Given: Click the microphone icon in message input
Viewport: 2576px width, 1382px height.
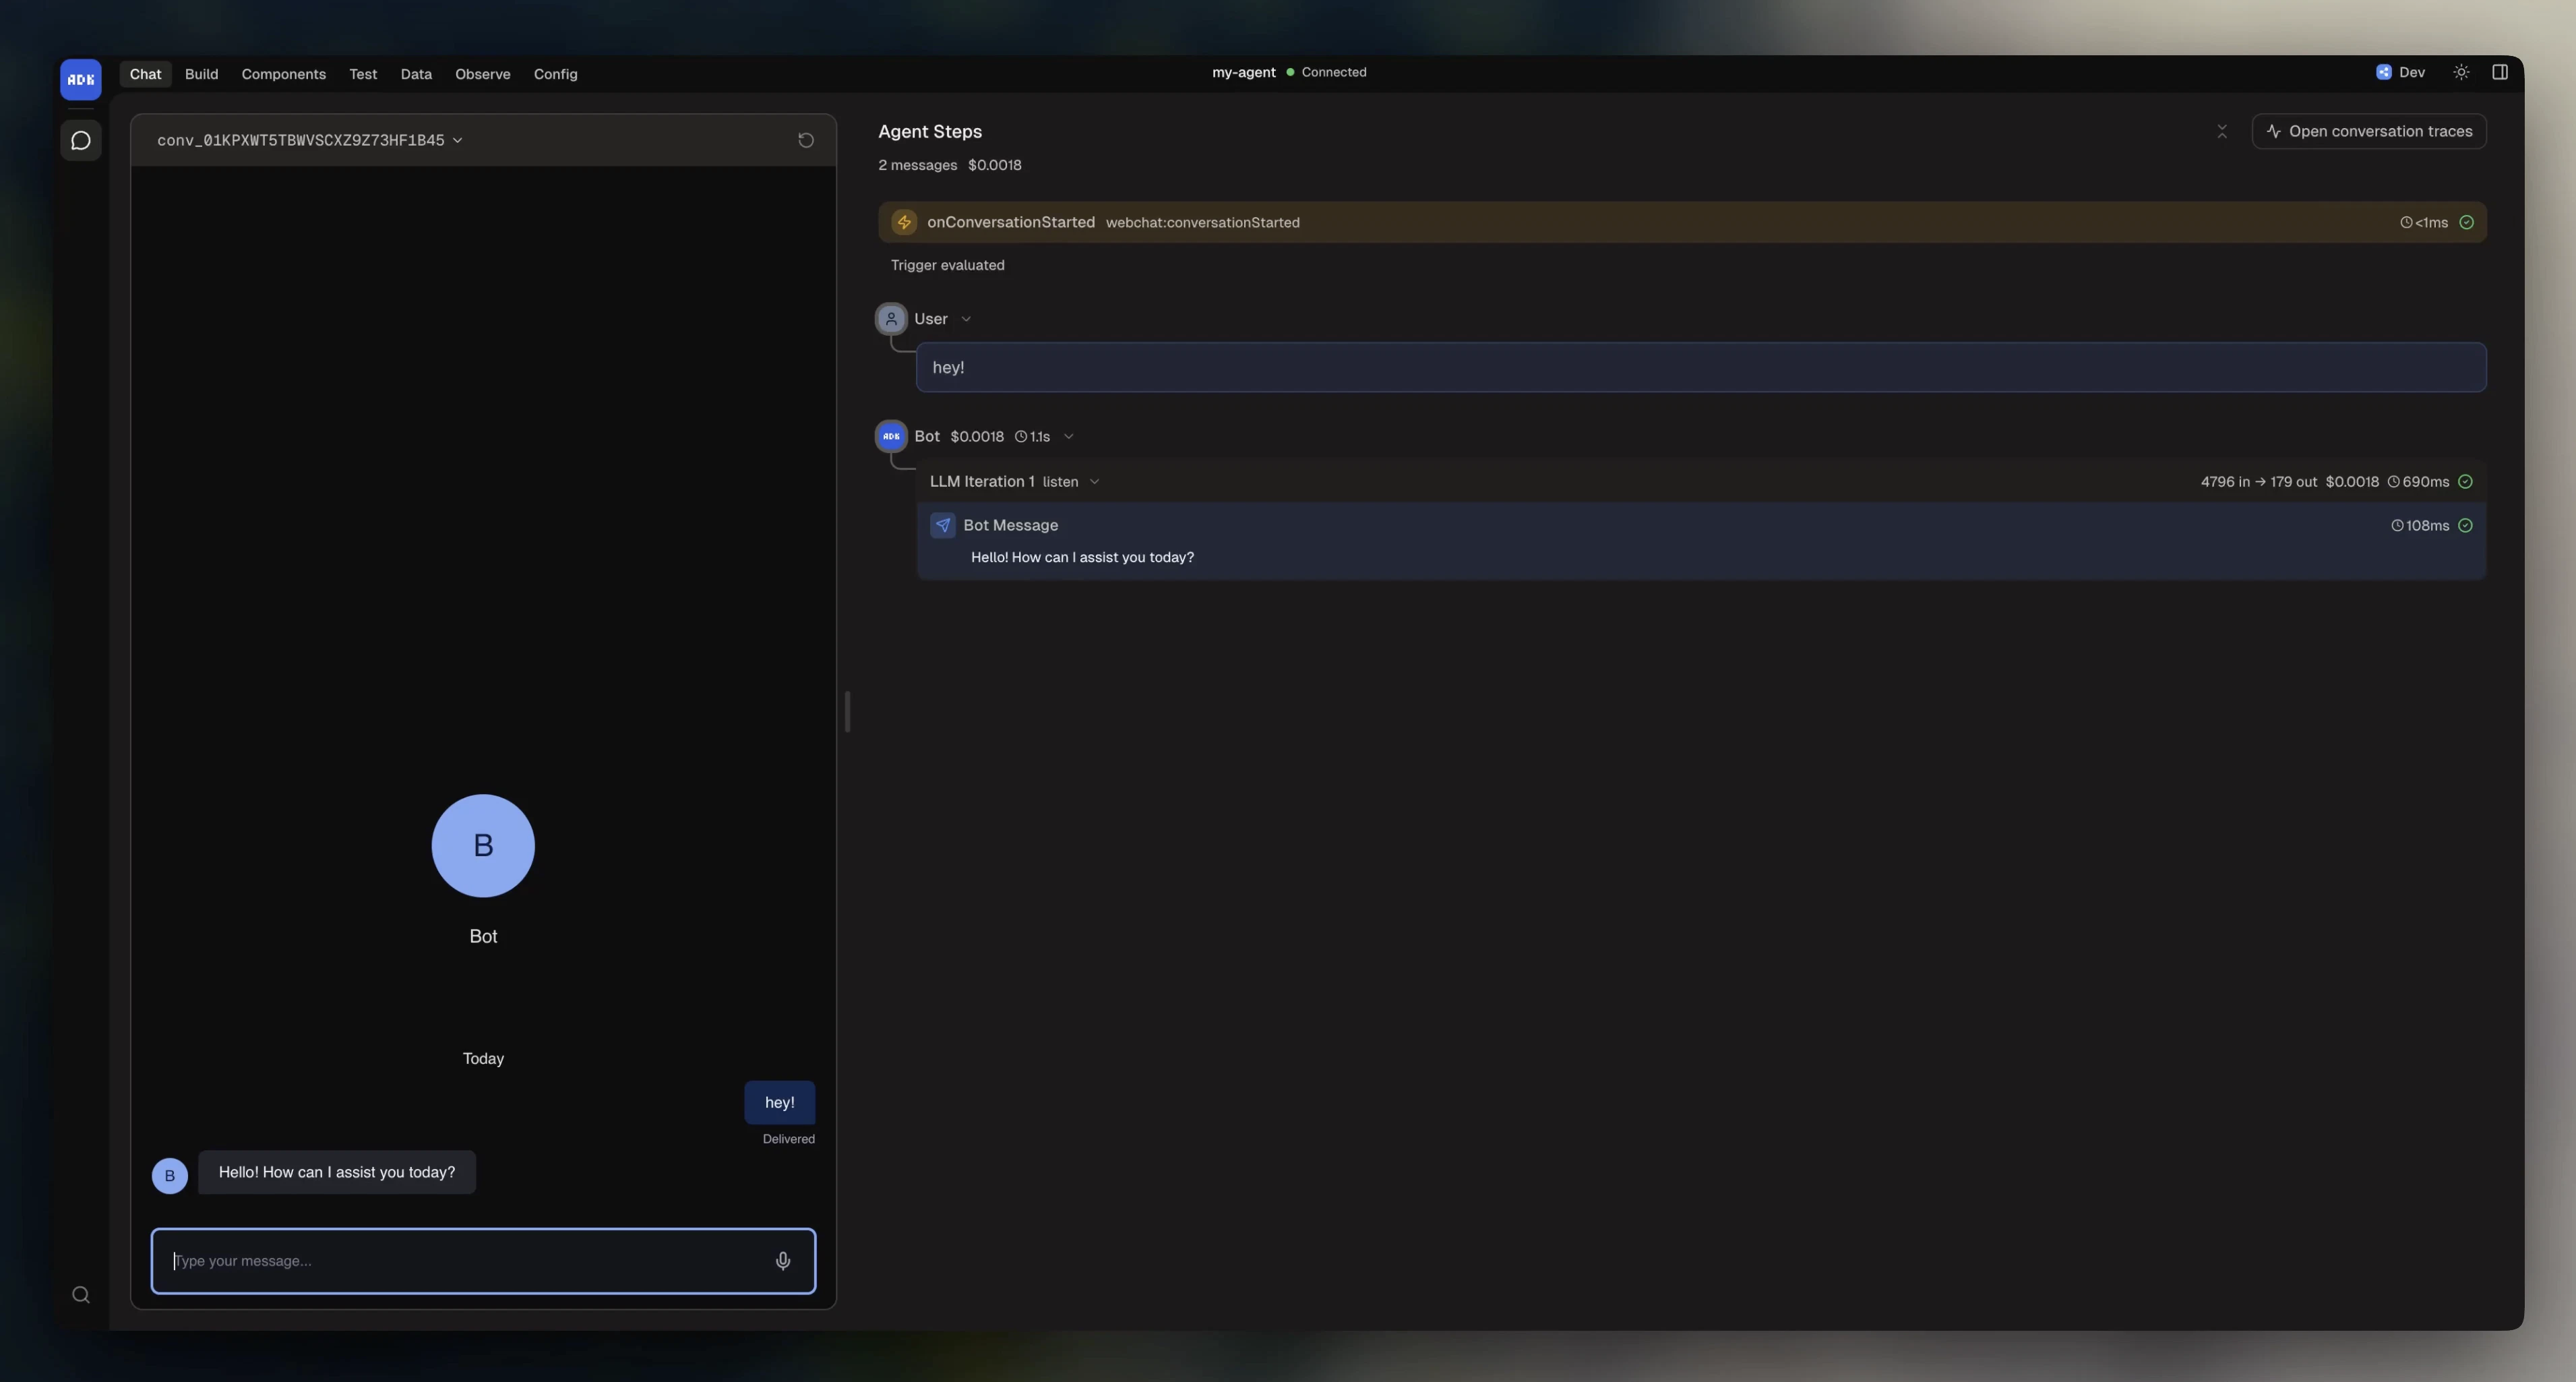Looking at the screenshot, I should click(783, 1261).
